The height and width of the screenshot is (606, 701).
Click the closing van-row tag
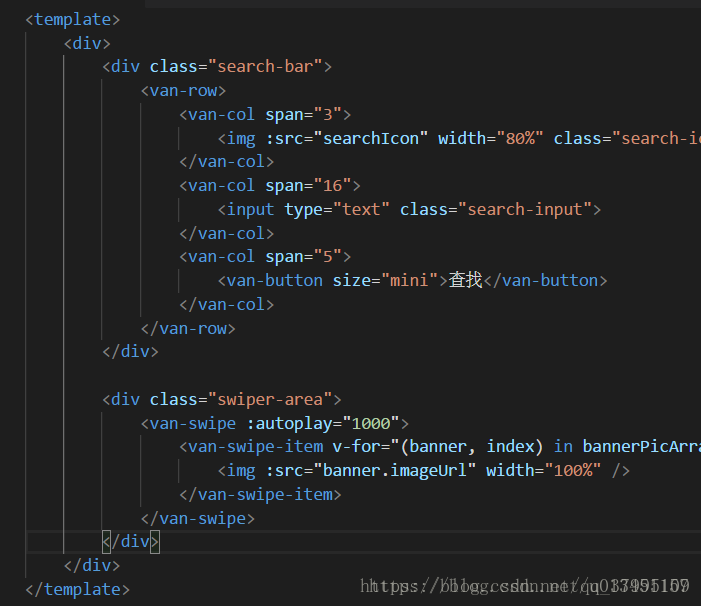(188, 328)
